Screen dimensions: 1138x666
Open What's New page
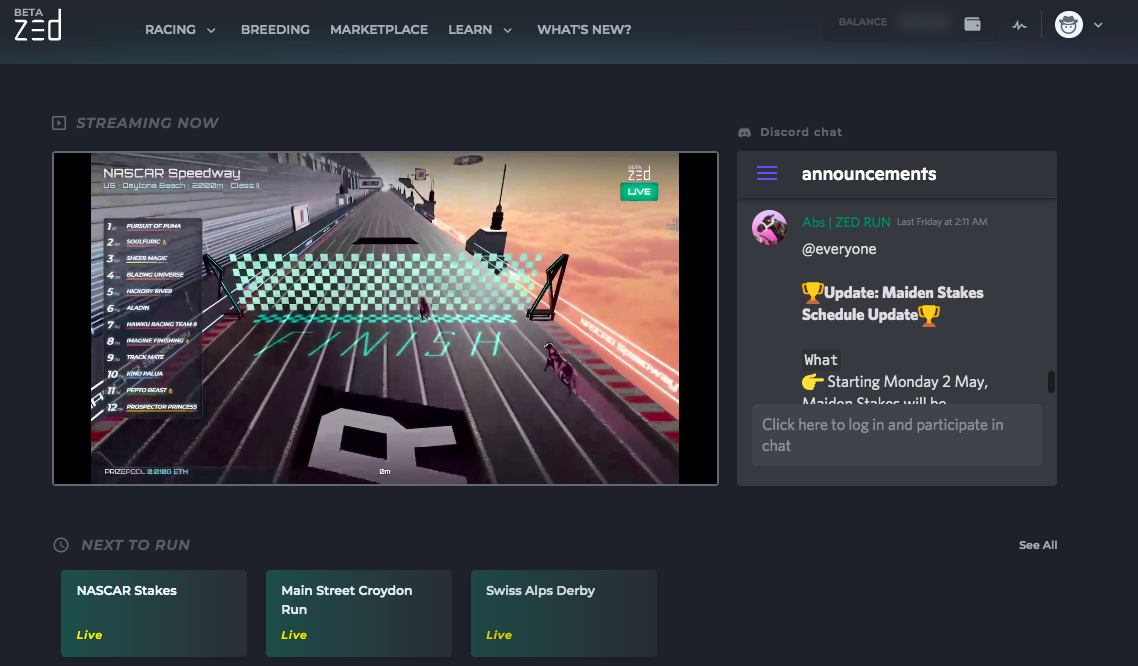click(584, 30)
